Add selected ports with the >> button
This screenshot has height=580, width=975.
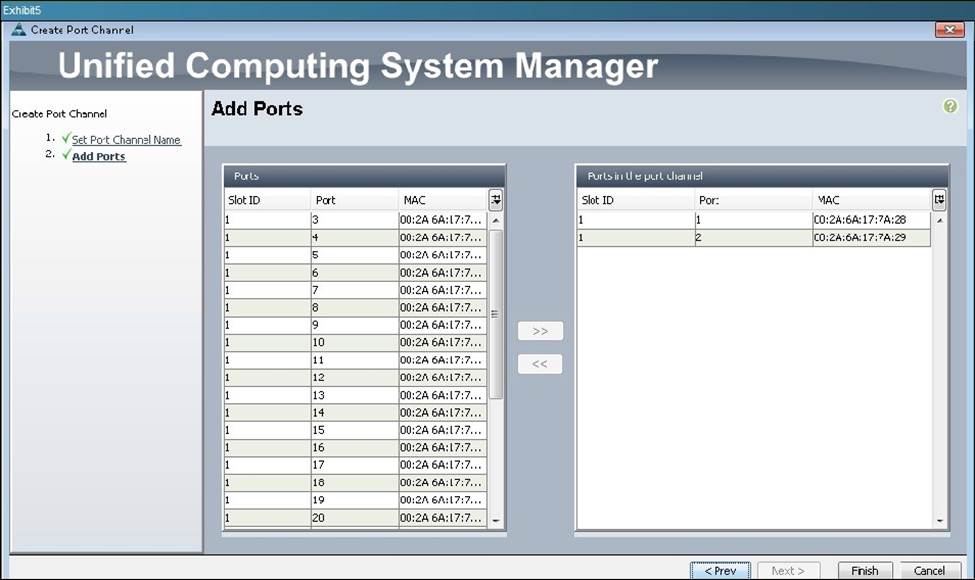click(540, 331)
